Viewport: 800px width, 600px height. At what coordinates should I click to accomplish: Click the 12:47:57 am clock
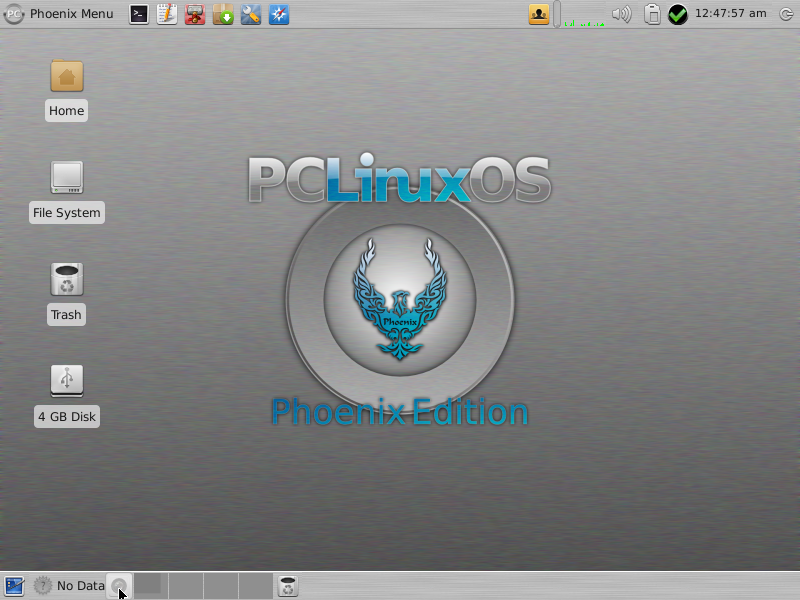point(731,14)
